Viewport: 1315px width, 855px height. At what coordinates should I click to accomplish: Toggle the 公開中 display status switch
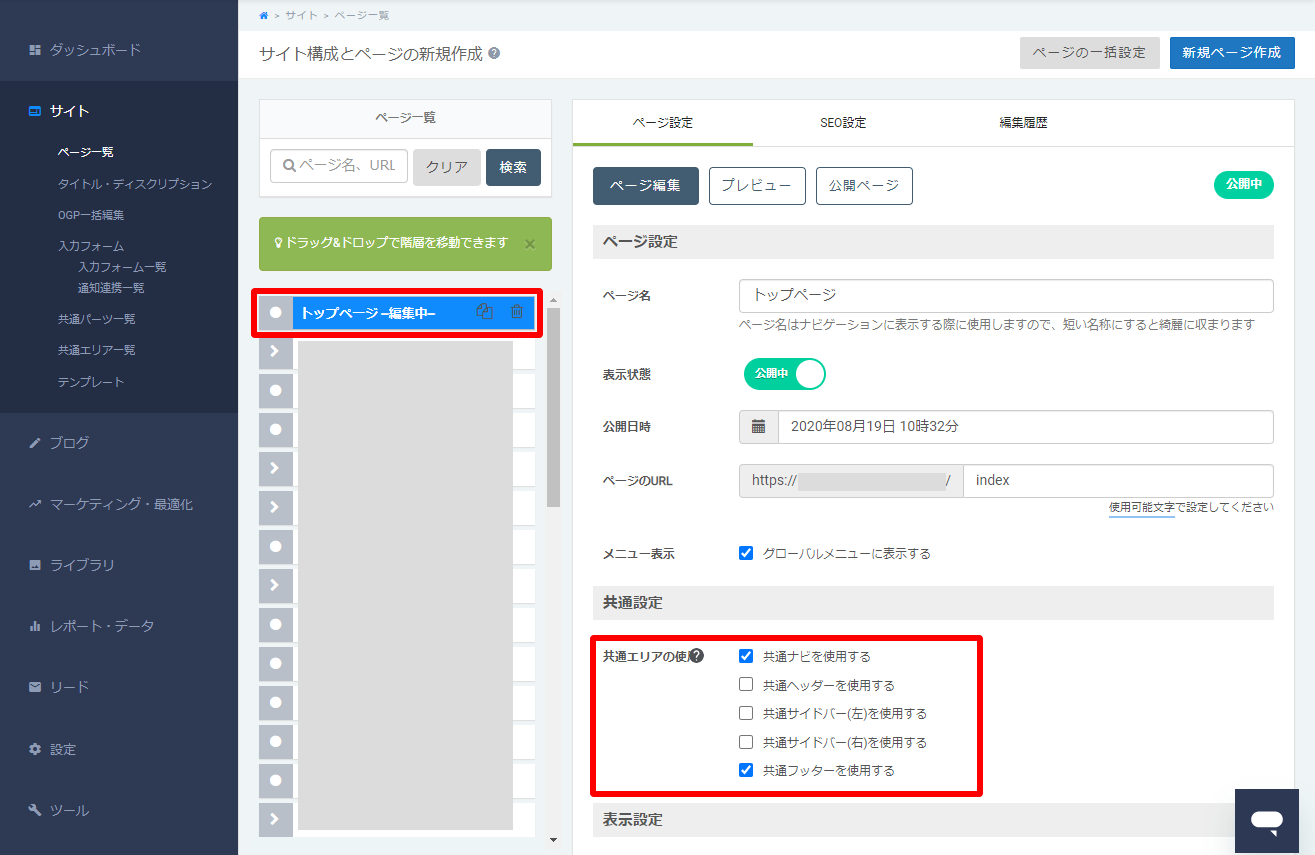pyautogui.click(x=785, y=374)
